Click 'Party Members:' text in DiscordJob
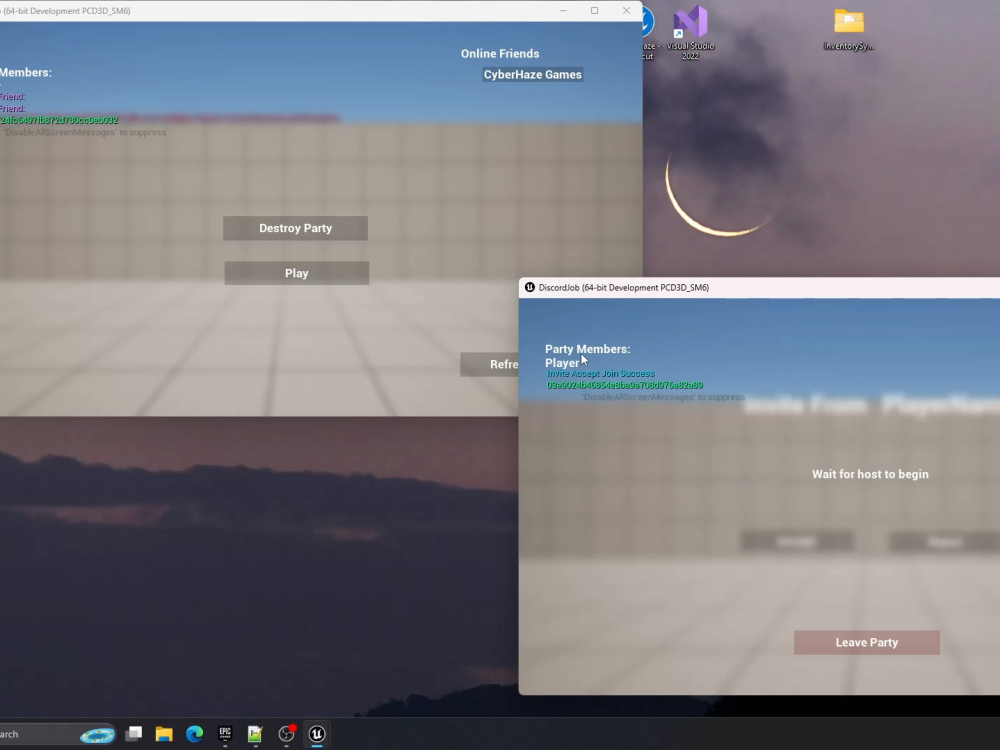1000x750 pixels. coord(587,349)
